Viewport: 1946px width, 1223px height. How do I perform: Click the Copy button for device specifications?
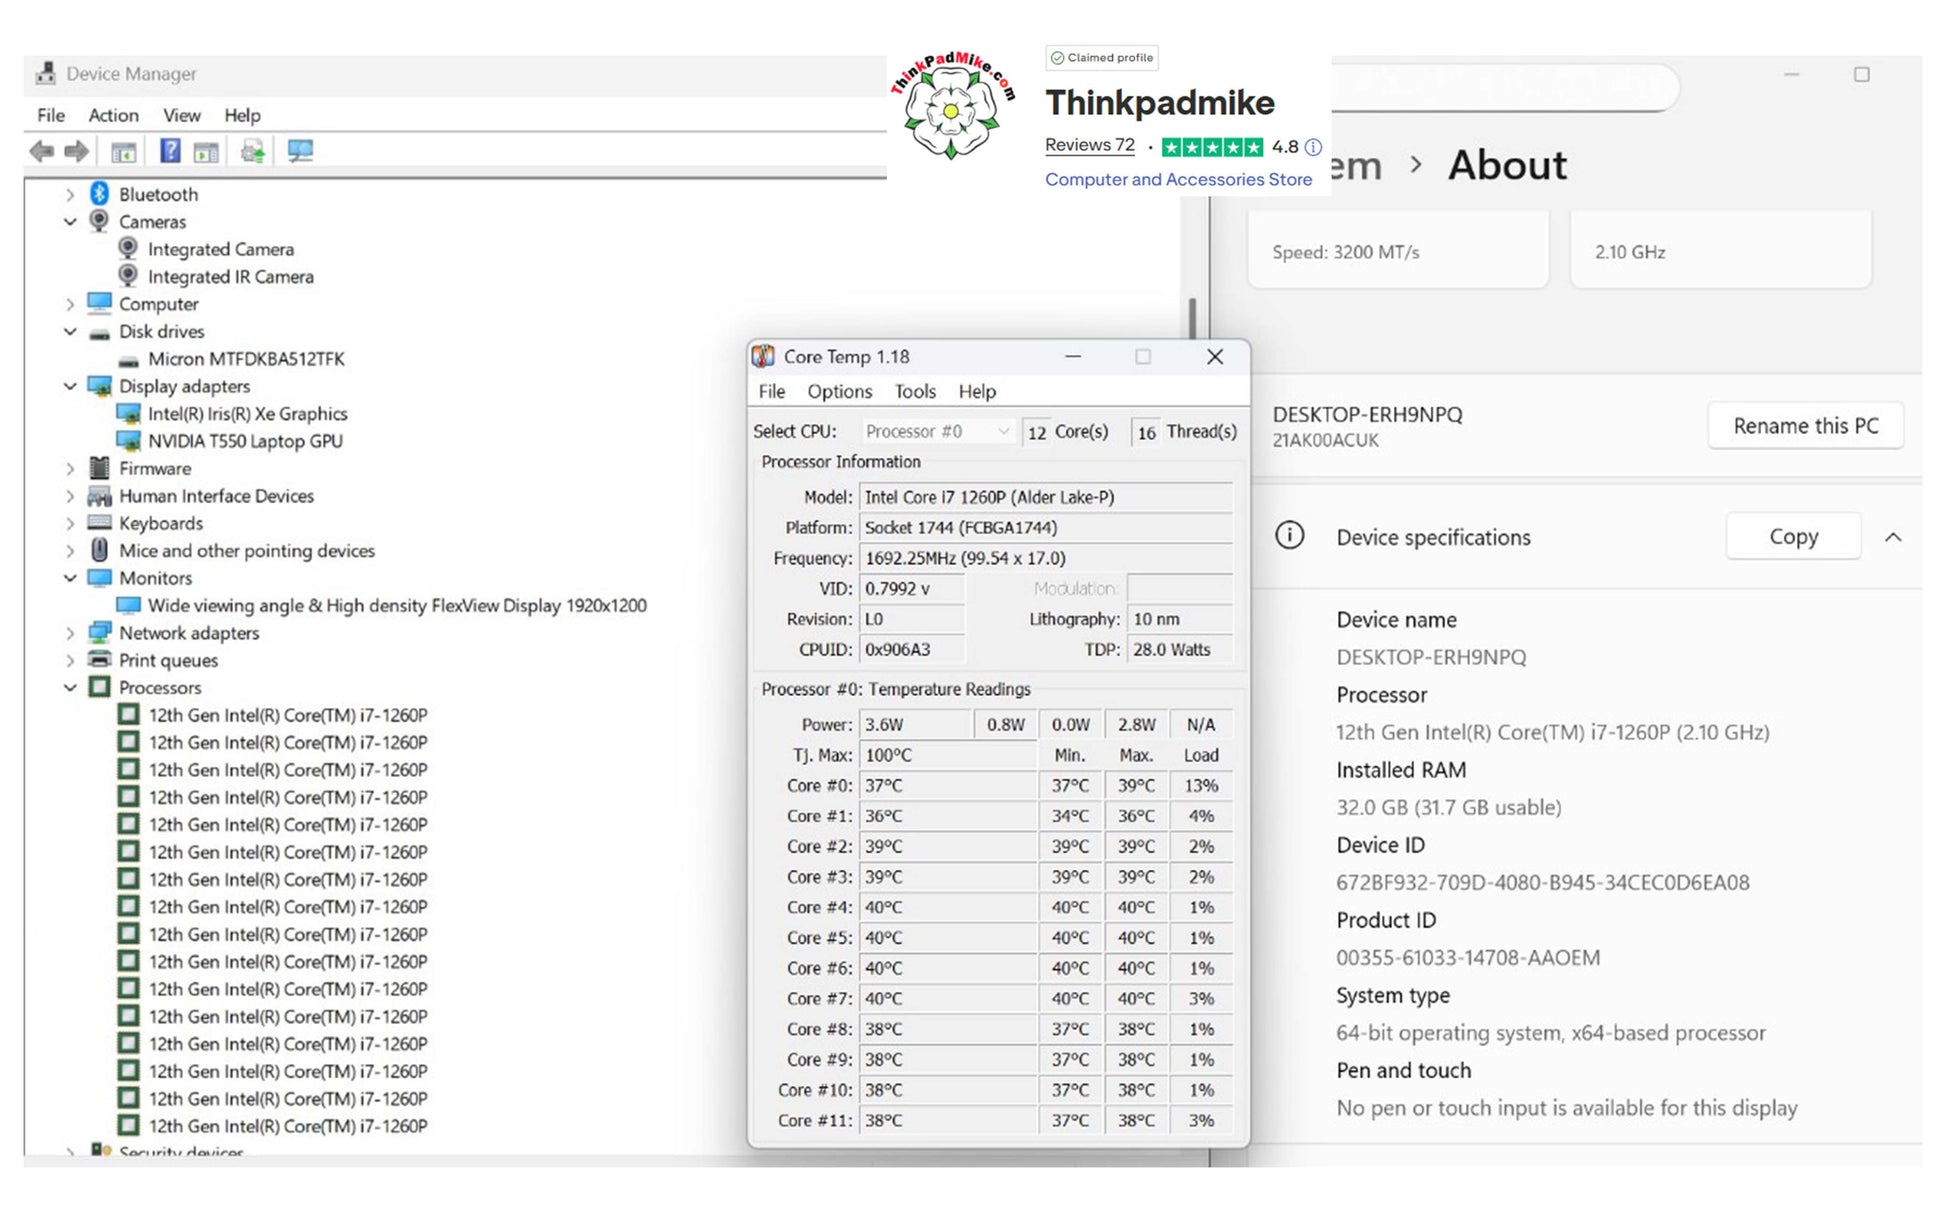tap(1792, 537)
